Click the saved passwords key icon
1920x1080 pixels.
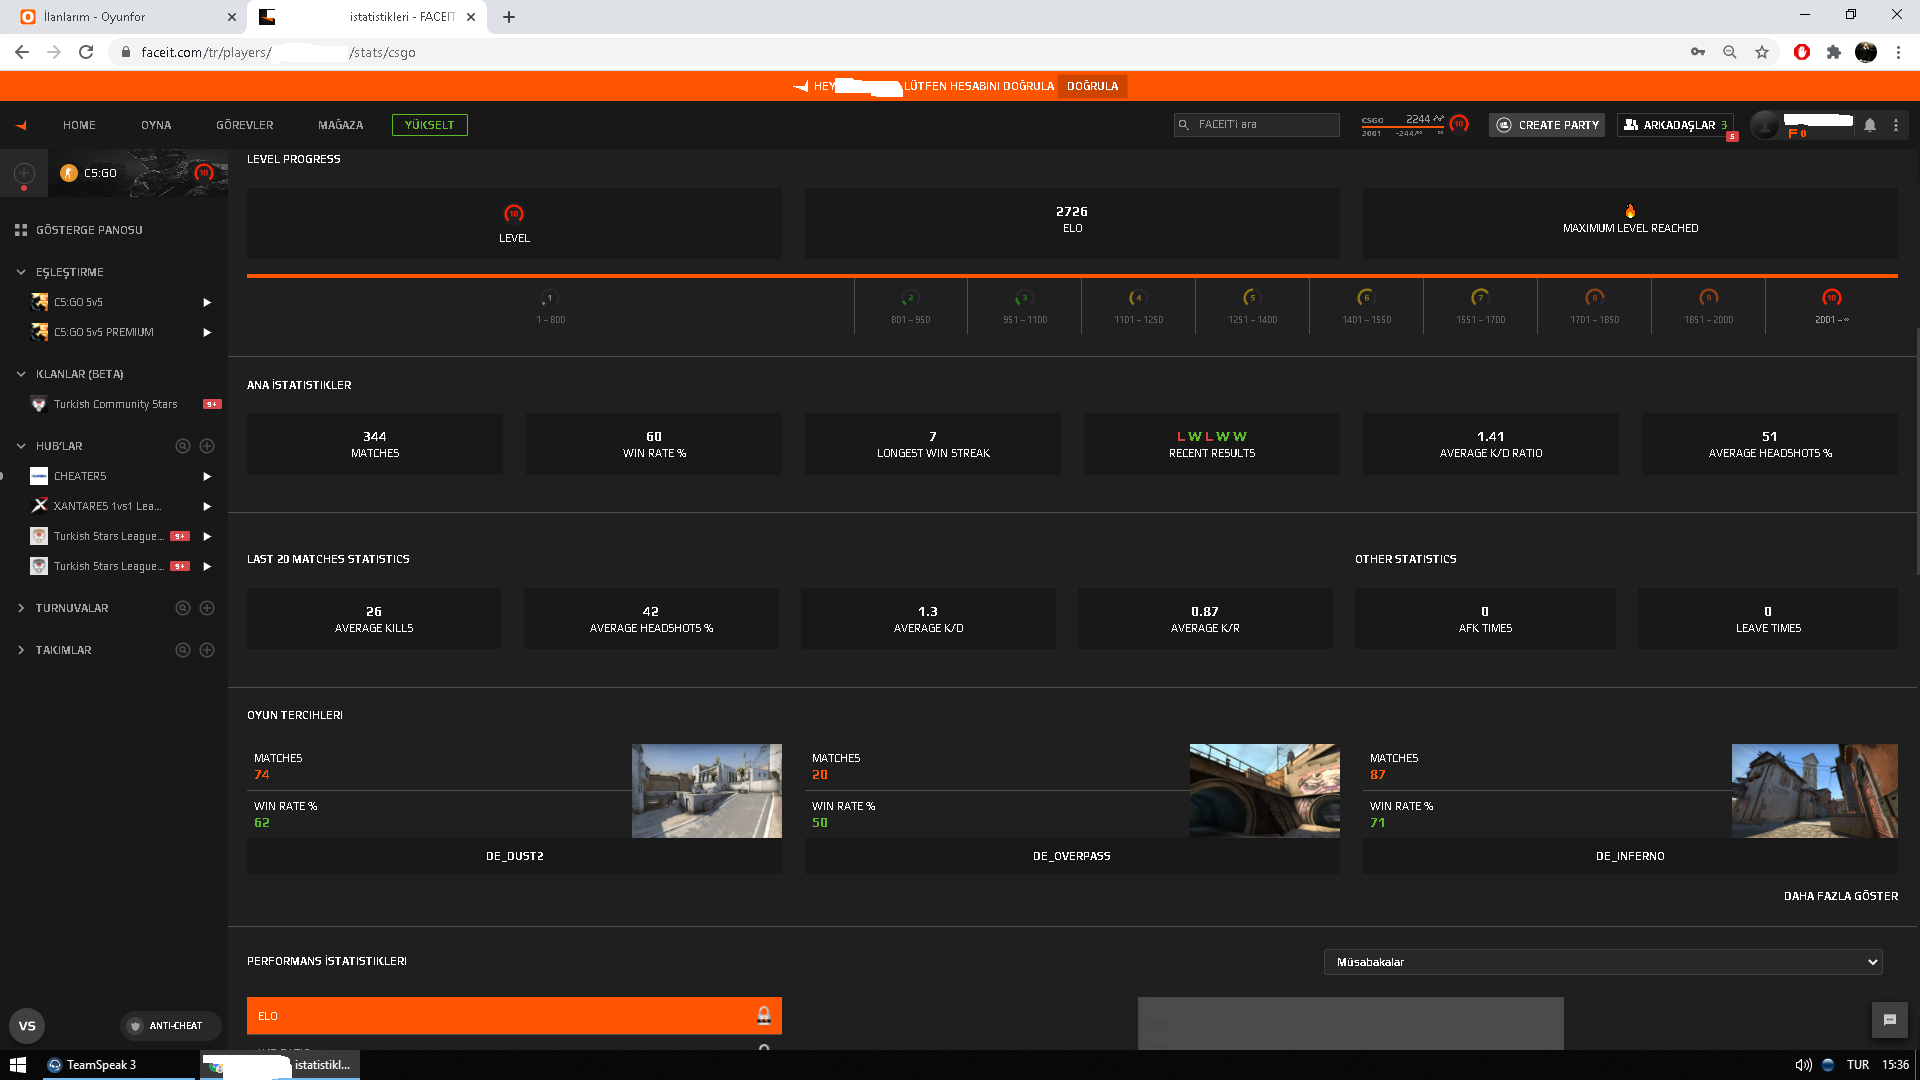click(1698, 52)
